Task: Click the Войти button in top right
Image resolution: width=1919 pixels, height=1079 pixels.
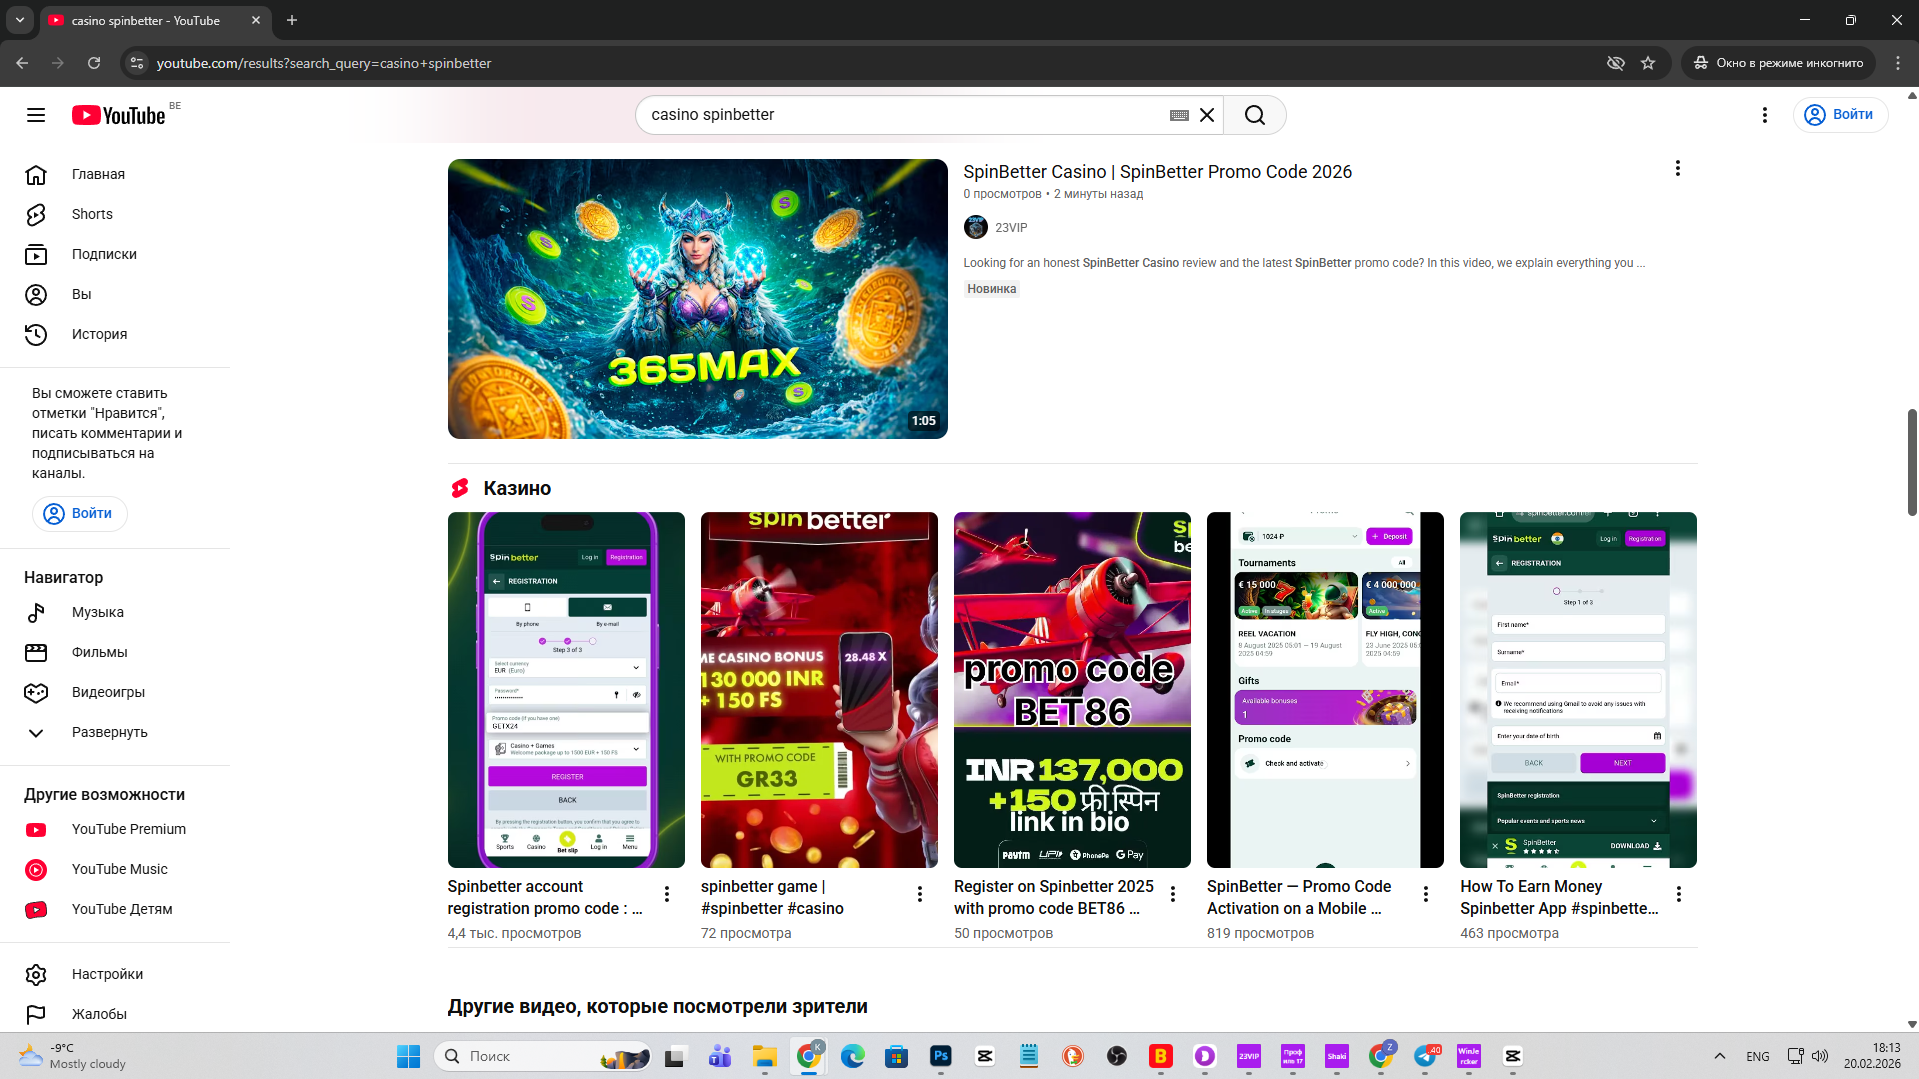Action: [x=1840, y=115]
